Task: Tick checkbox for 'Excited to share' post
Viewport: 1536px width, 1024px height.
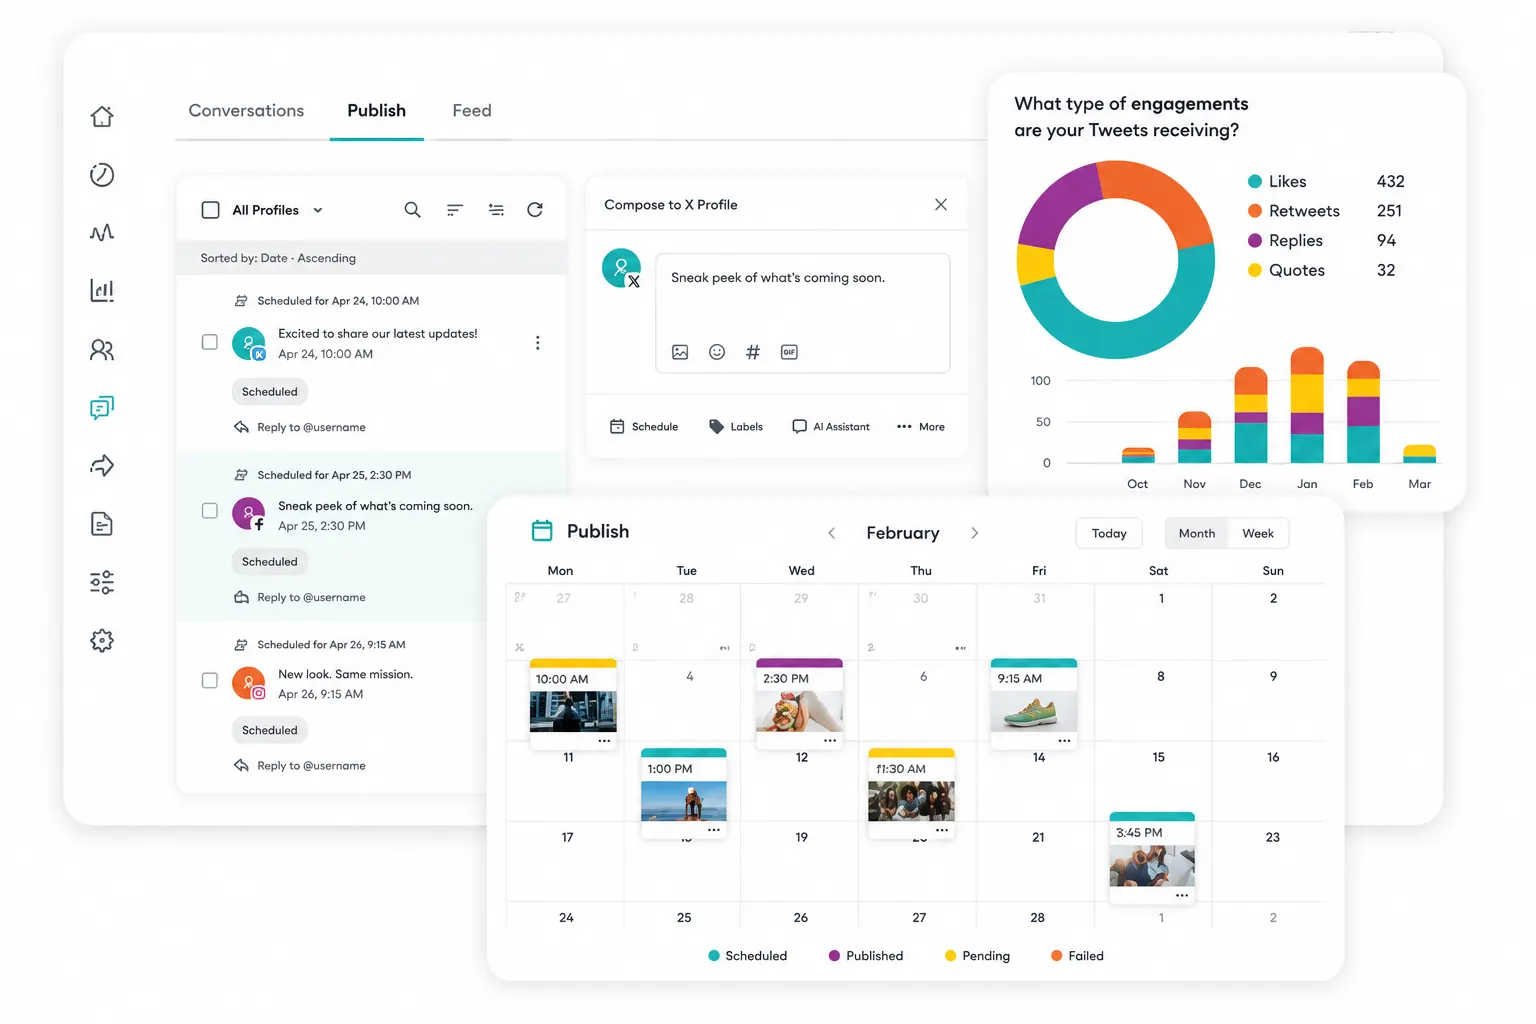Action: tap(210, 342)
